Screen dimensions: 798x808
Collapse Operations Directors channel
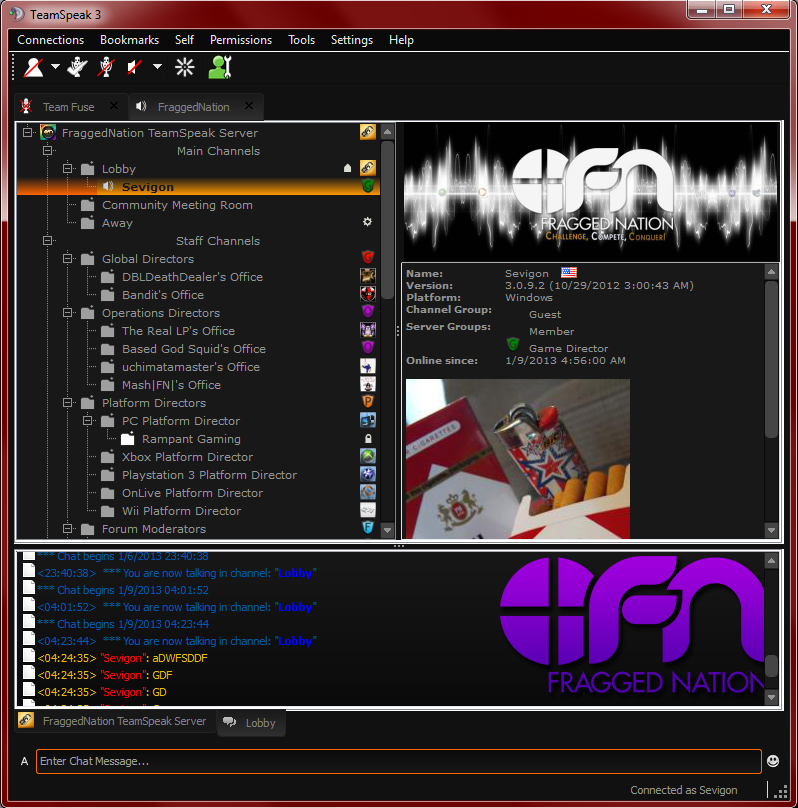click(67, 313)
